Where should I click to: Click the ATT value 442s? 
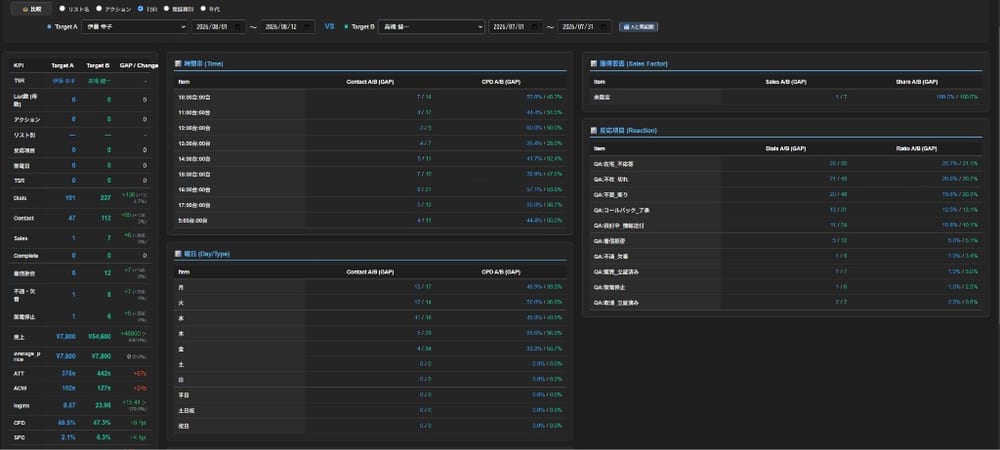[104, 373]
